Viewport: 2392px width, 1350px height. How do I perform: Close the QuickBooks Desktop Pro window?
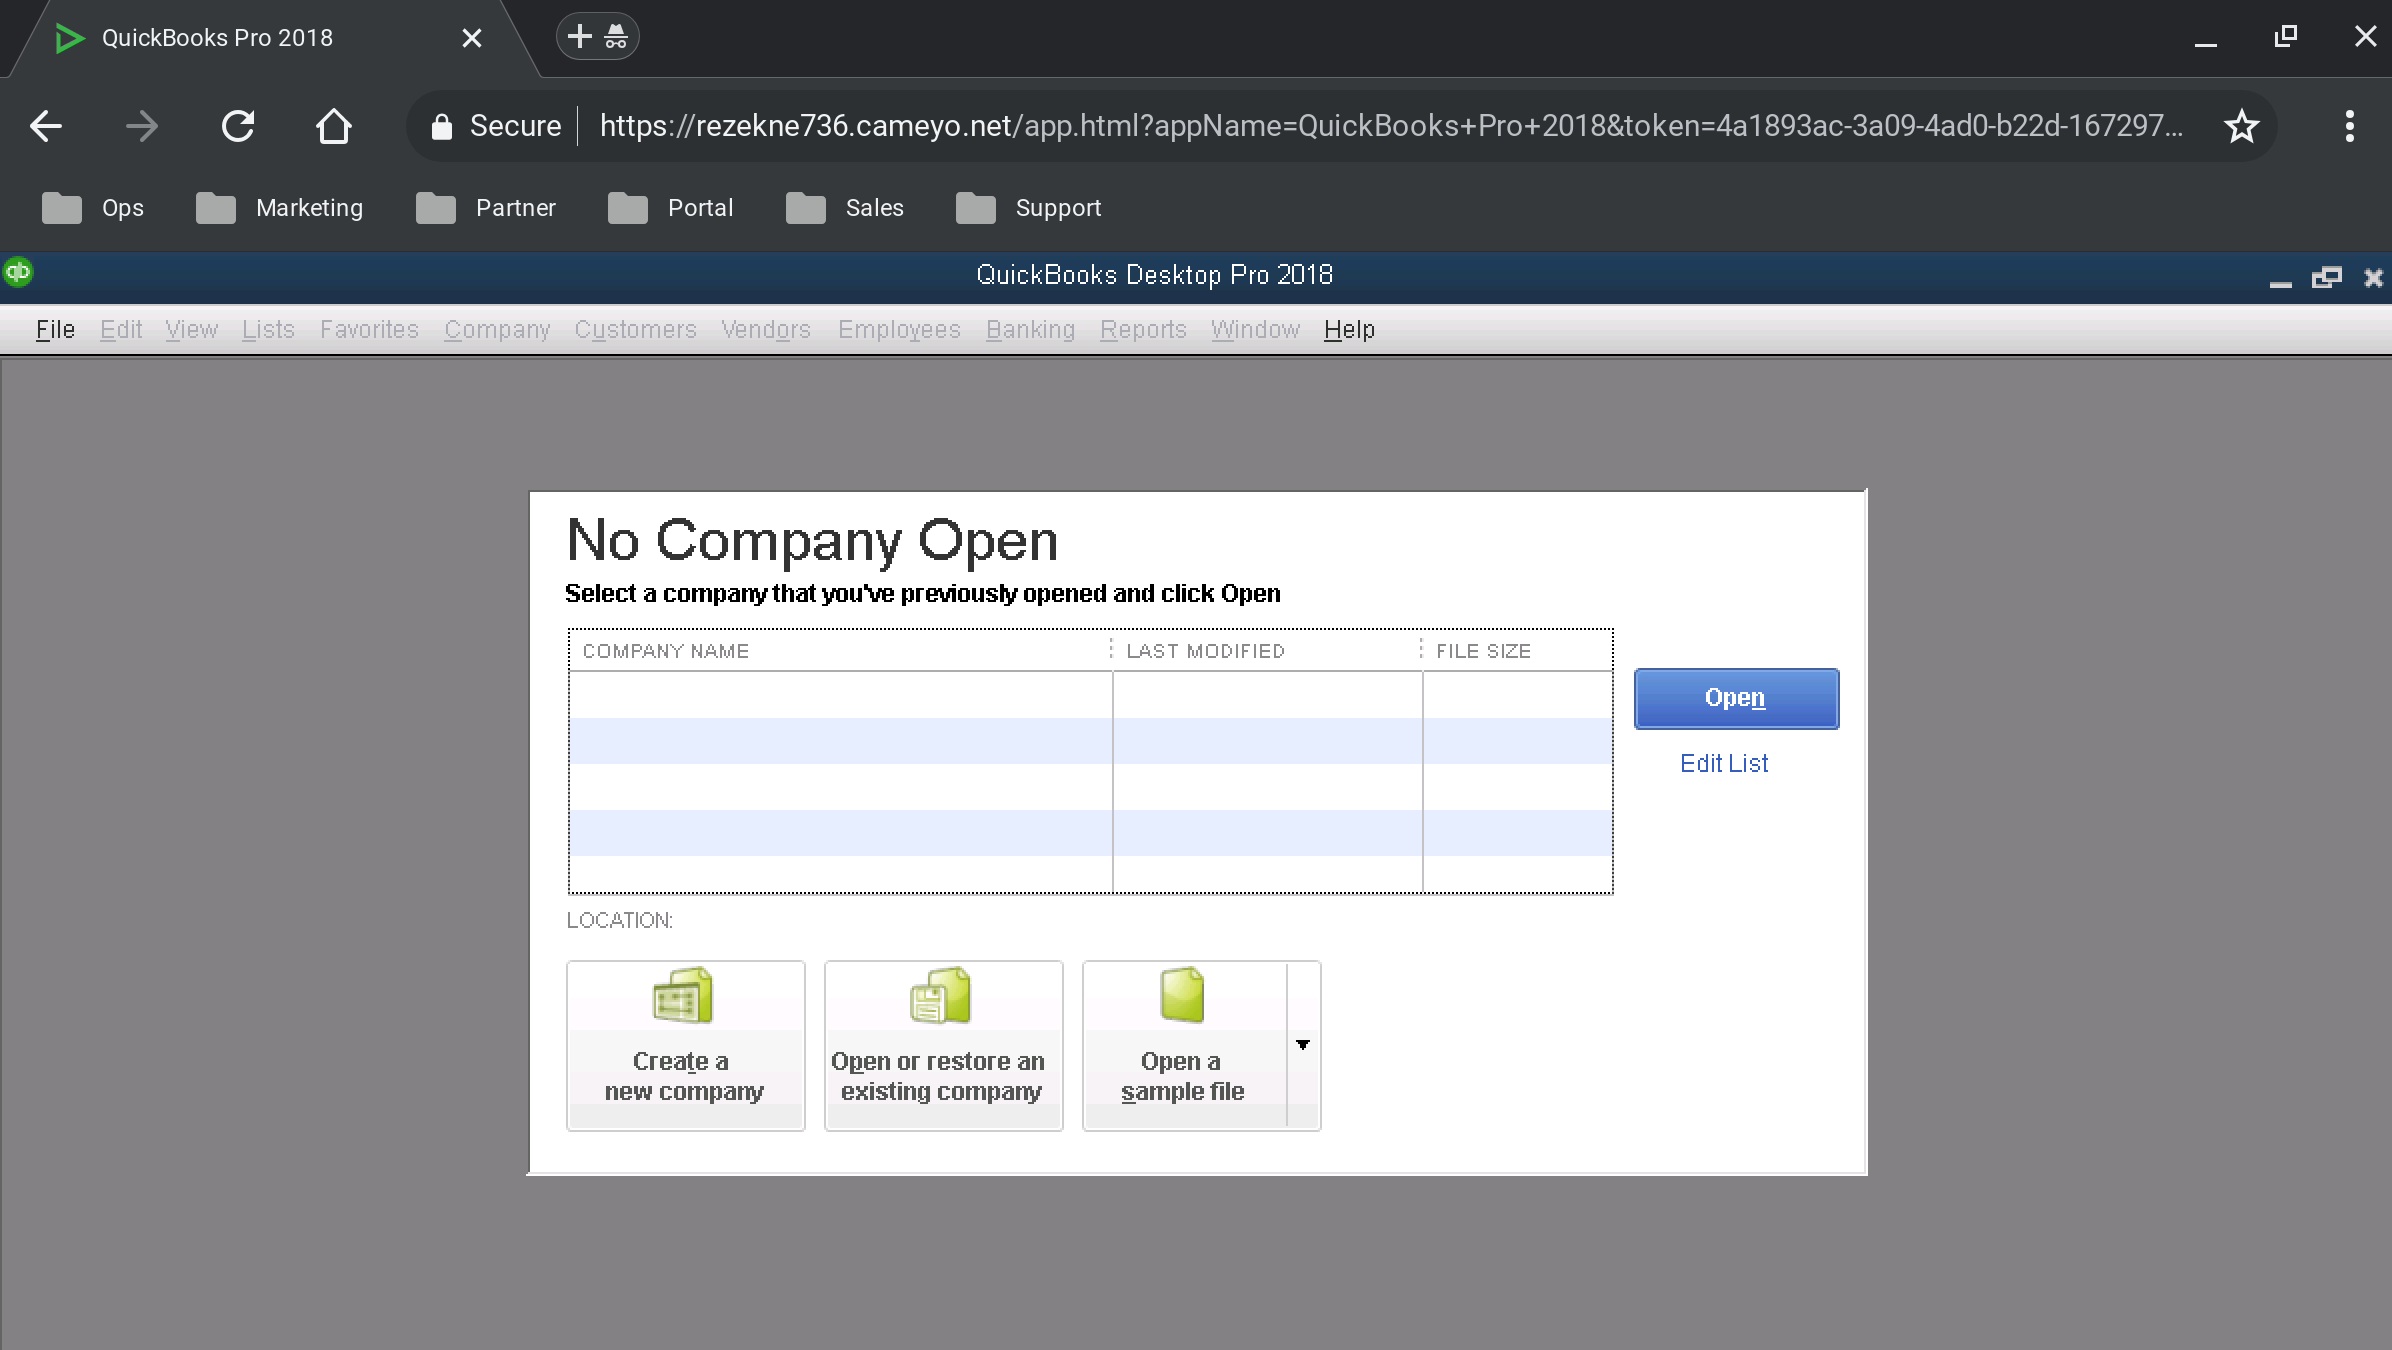tap(2373, 277)
